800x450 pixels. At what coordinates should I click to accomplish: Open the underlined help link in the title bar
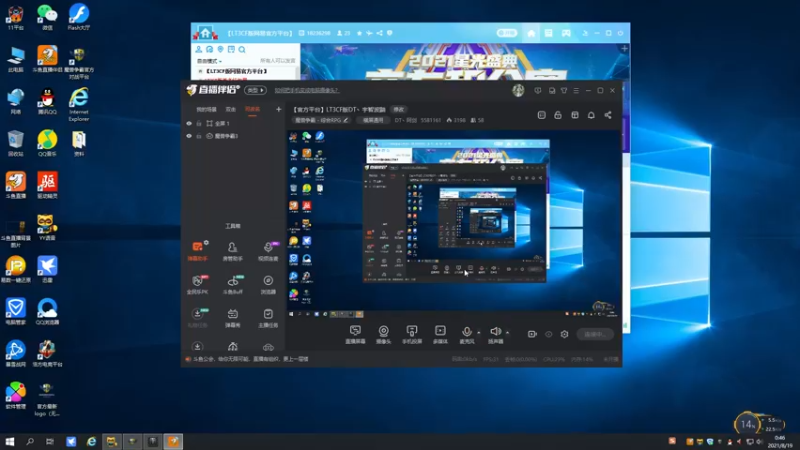[x=306, y=90]
